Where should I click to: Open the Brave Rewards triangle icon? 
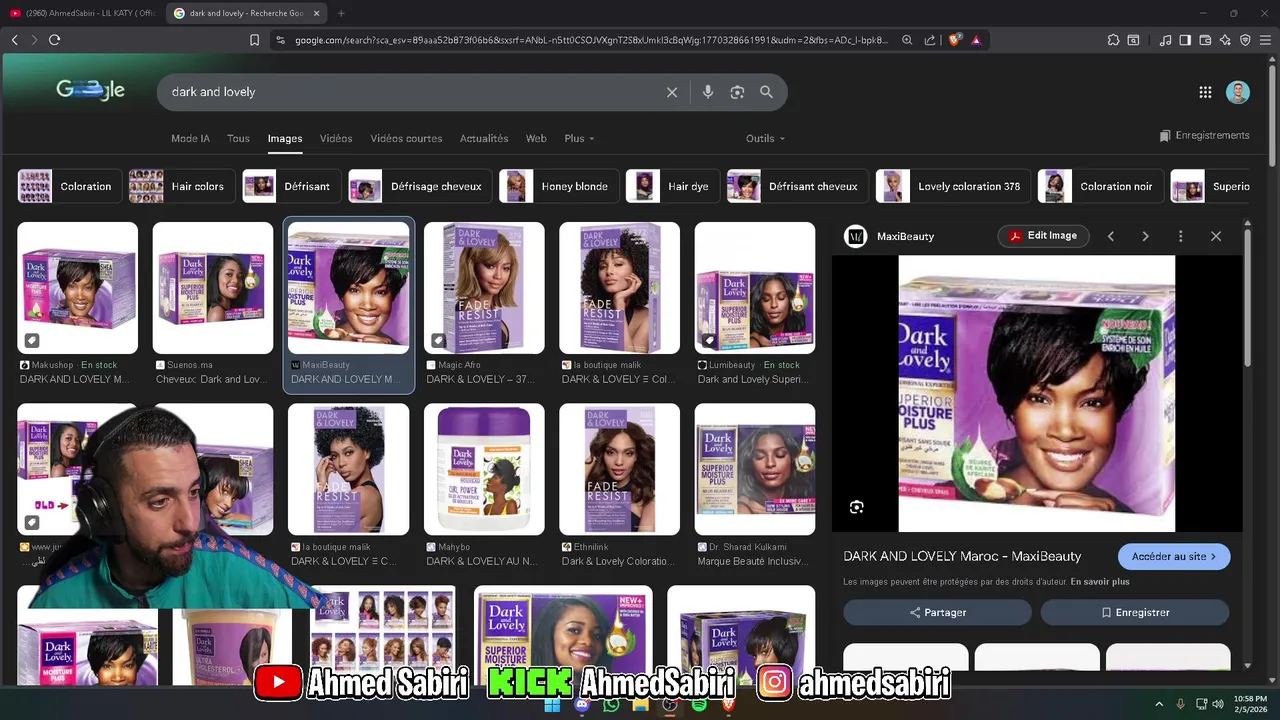coord(976,40)
